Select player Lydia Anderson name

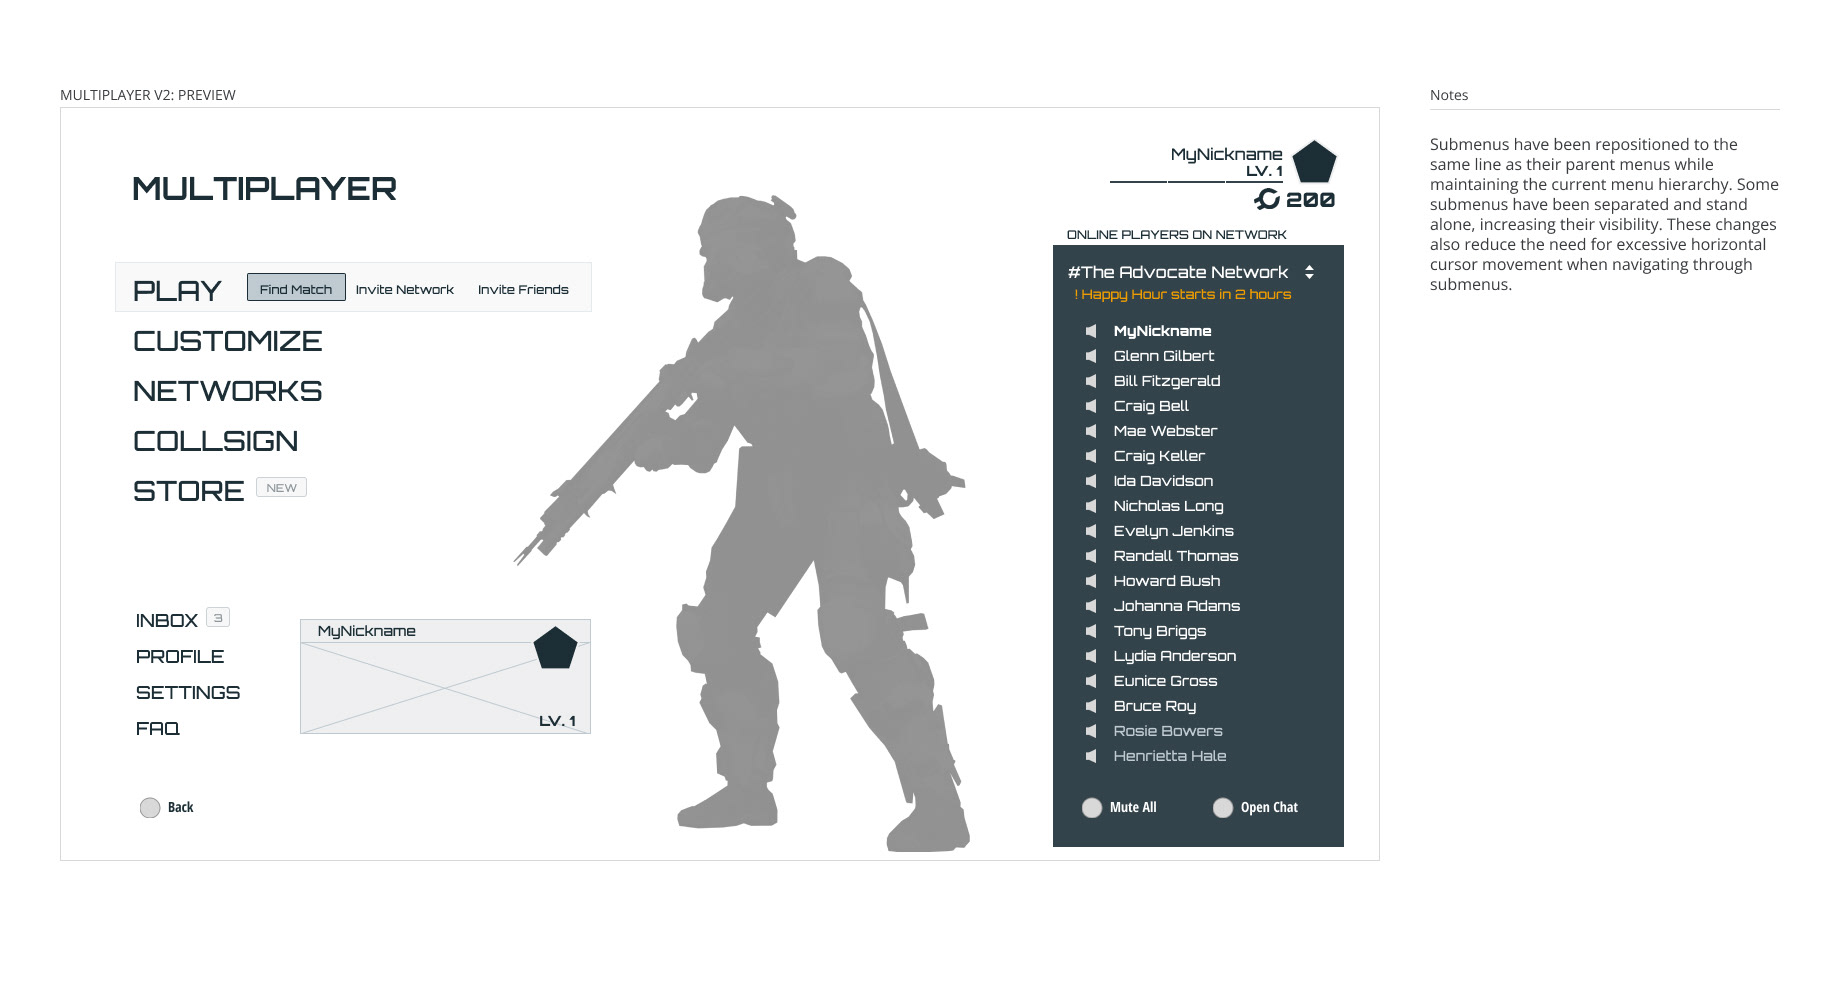[1175, 656]
